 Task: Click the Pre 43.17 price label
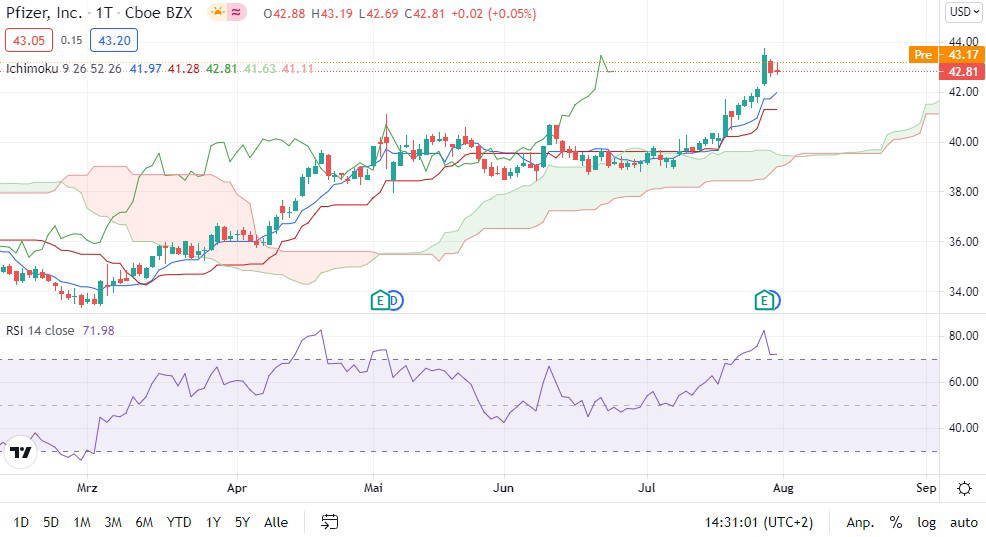click(946, 55)
